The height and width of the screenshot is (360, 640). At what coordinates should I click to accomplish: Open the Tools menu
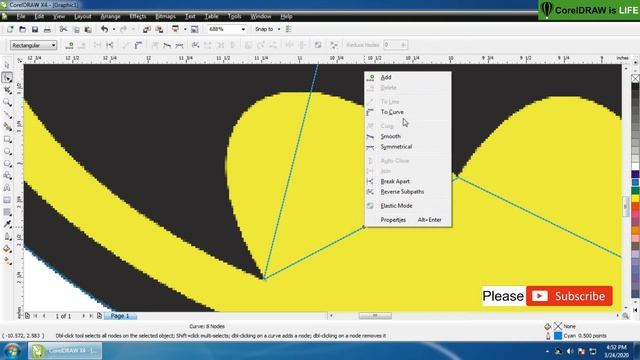tap(234, 16)
